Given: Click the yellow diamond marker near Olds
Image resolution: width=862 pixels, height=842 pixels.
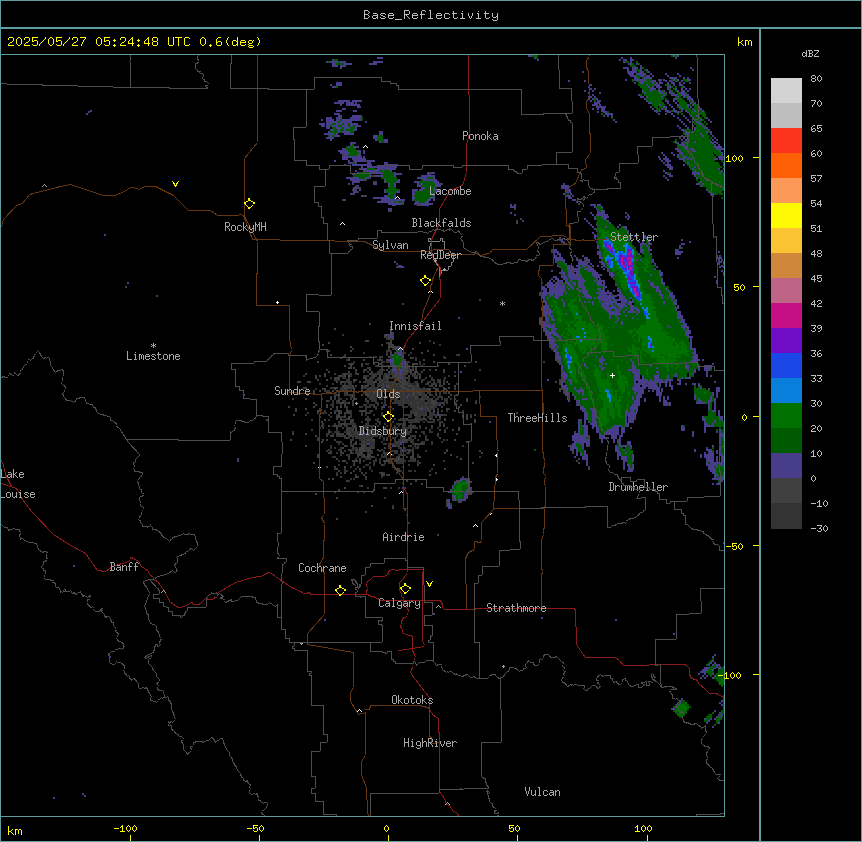Looking at the screenshot, I should [389, 417].
